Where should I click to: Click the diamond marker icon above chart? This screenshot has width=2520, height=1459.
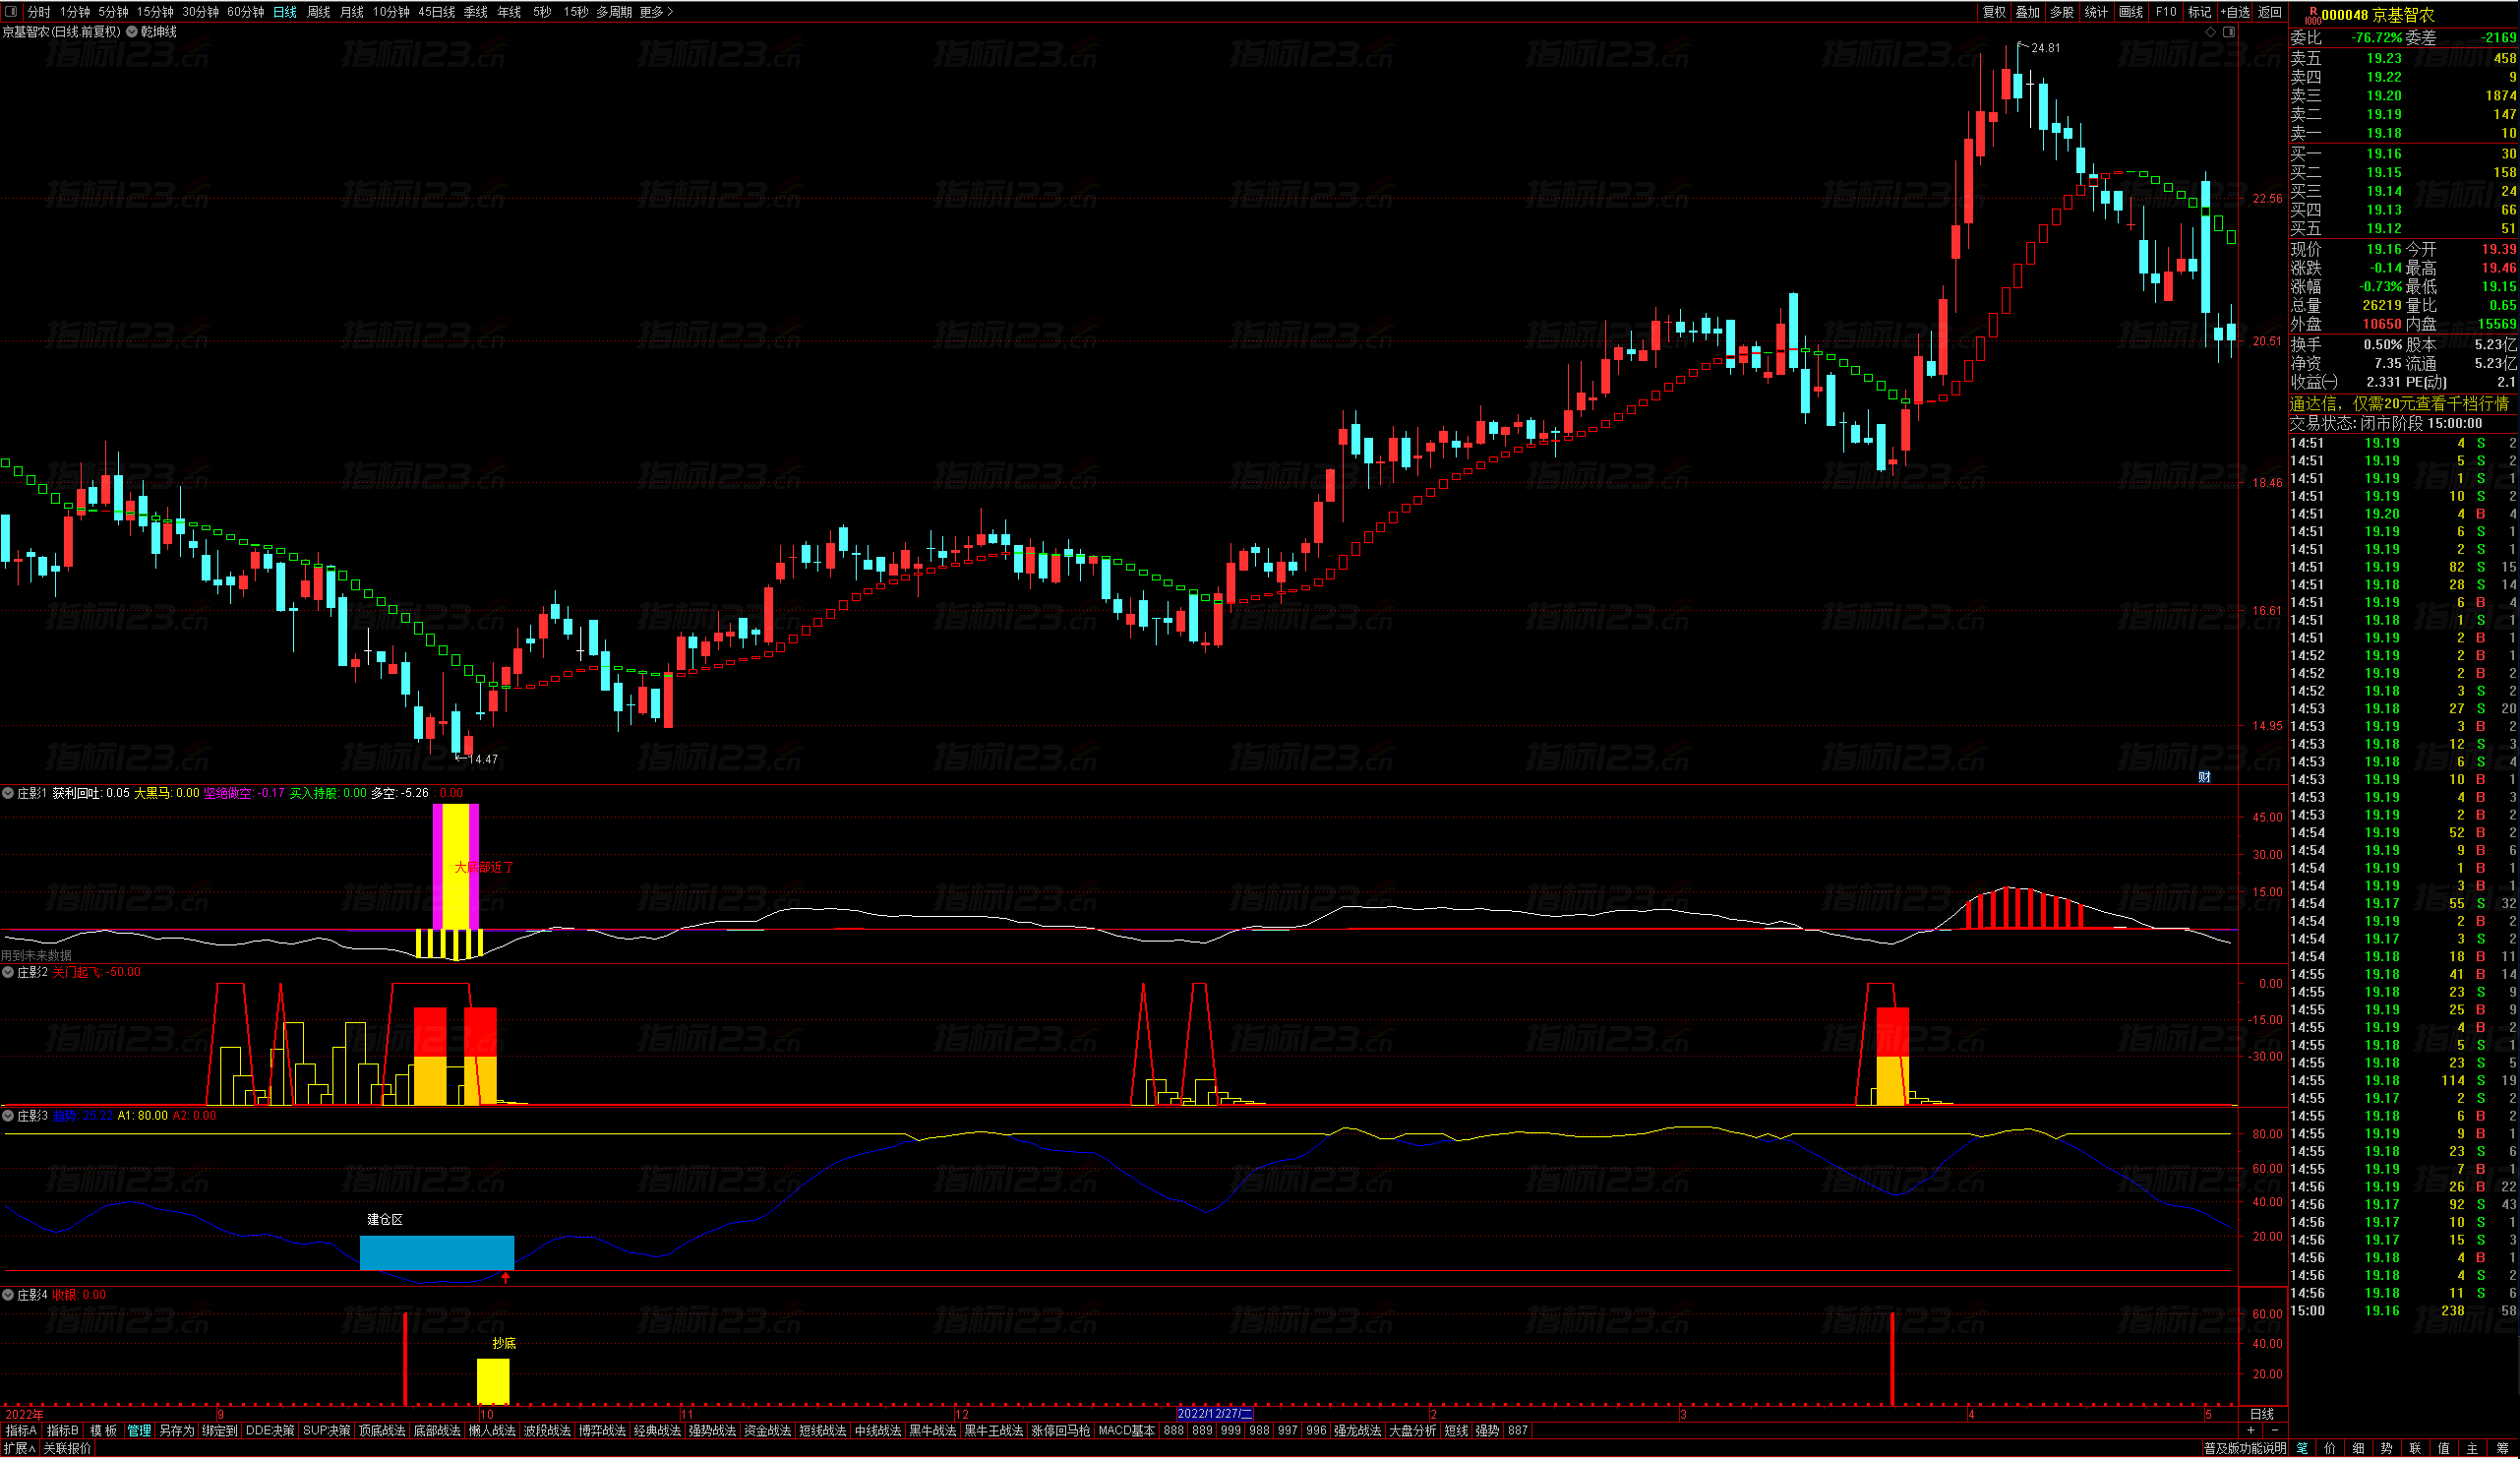[x=2210, y=32]
